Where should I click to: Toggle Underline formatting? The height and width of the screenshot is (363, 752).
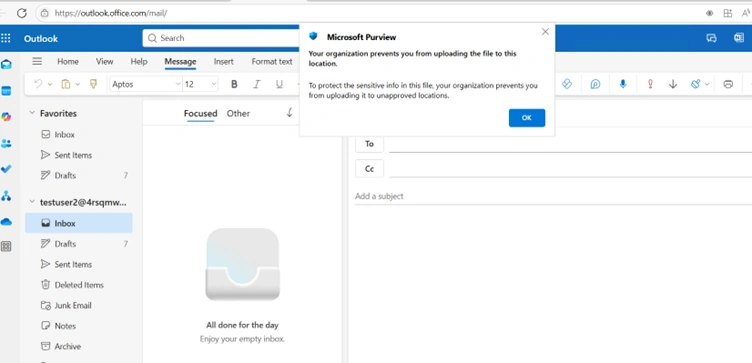click(x=279, y=84)
